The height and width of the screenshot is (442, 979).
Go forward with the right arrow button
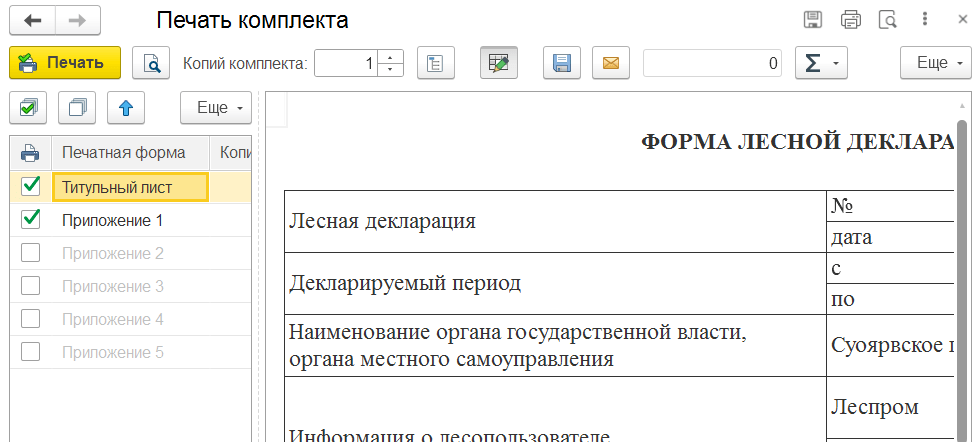[x=78, y=21]
